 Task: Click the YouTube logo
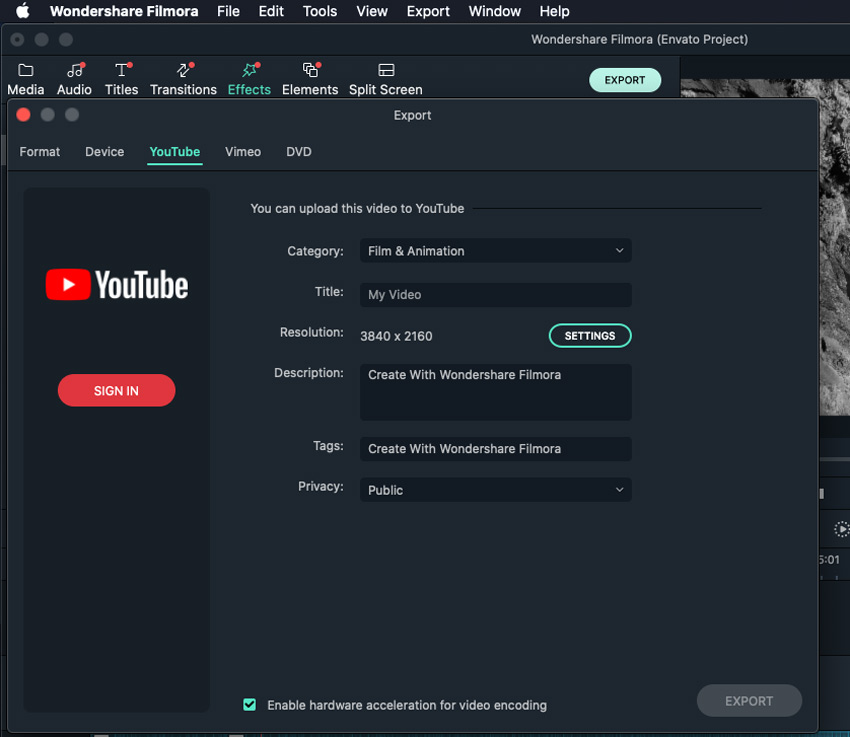[117, 285]
